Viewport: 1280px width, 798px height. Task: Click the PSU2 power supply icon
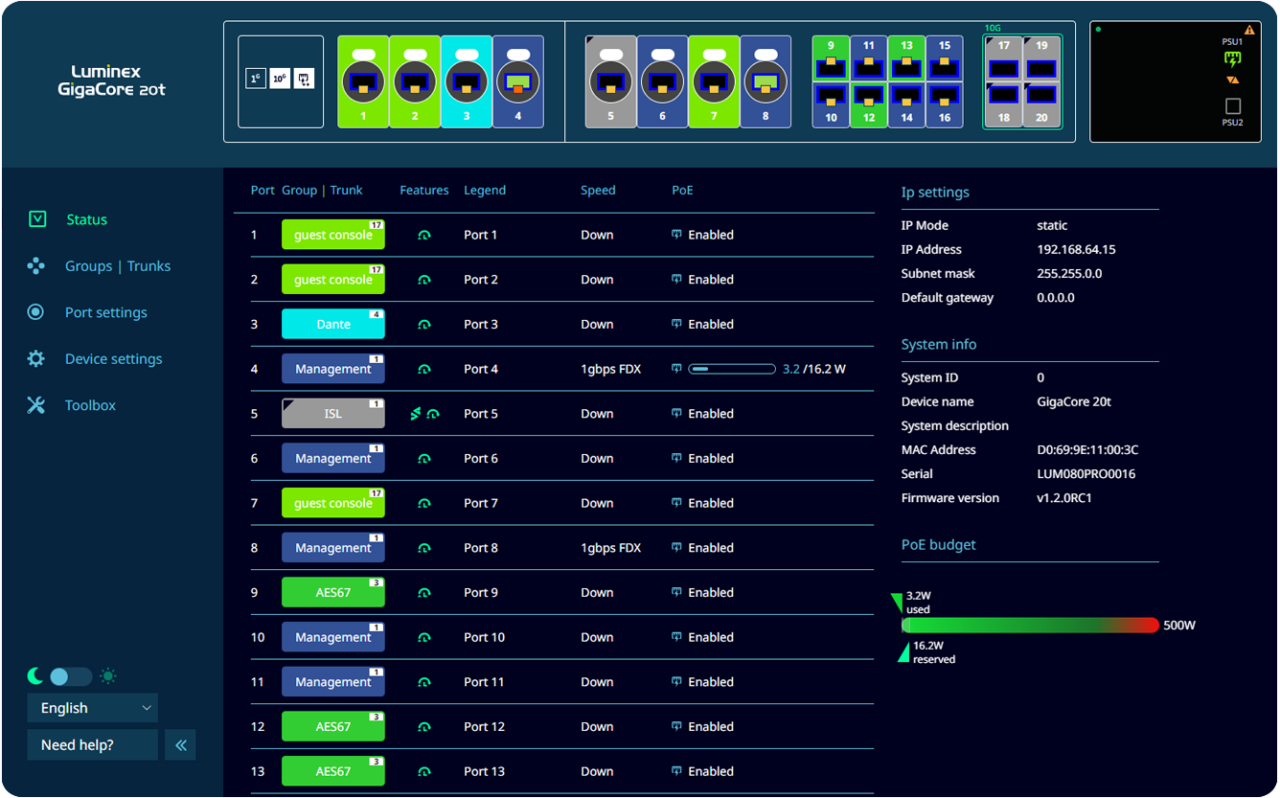pyautogui.click(x=1232, y=106)
